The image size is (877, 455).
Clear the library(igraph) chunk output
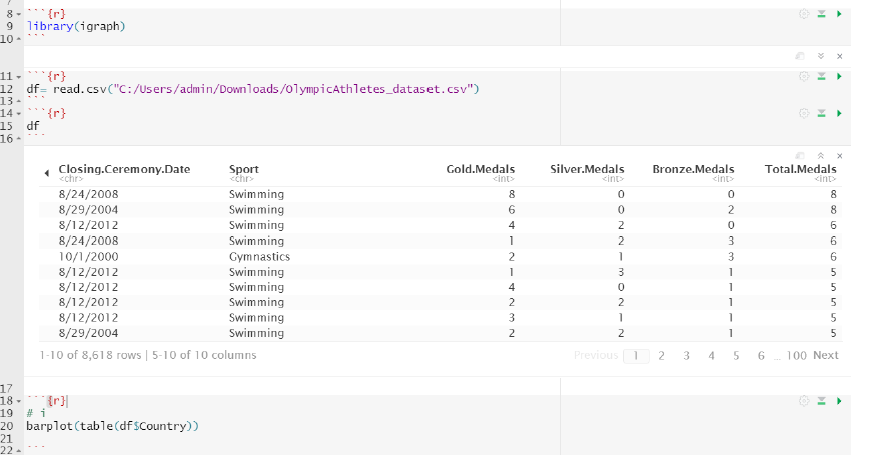(x=840, y=56)
